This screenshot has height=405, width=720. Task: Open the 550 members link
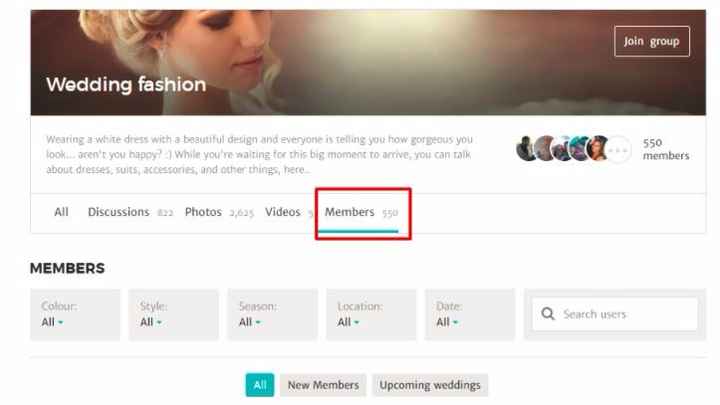tap(666, 149)
